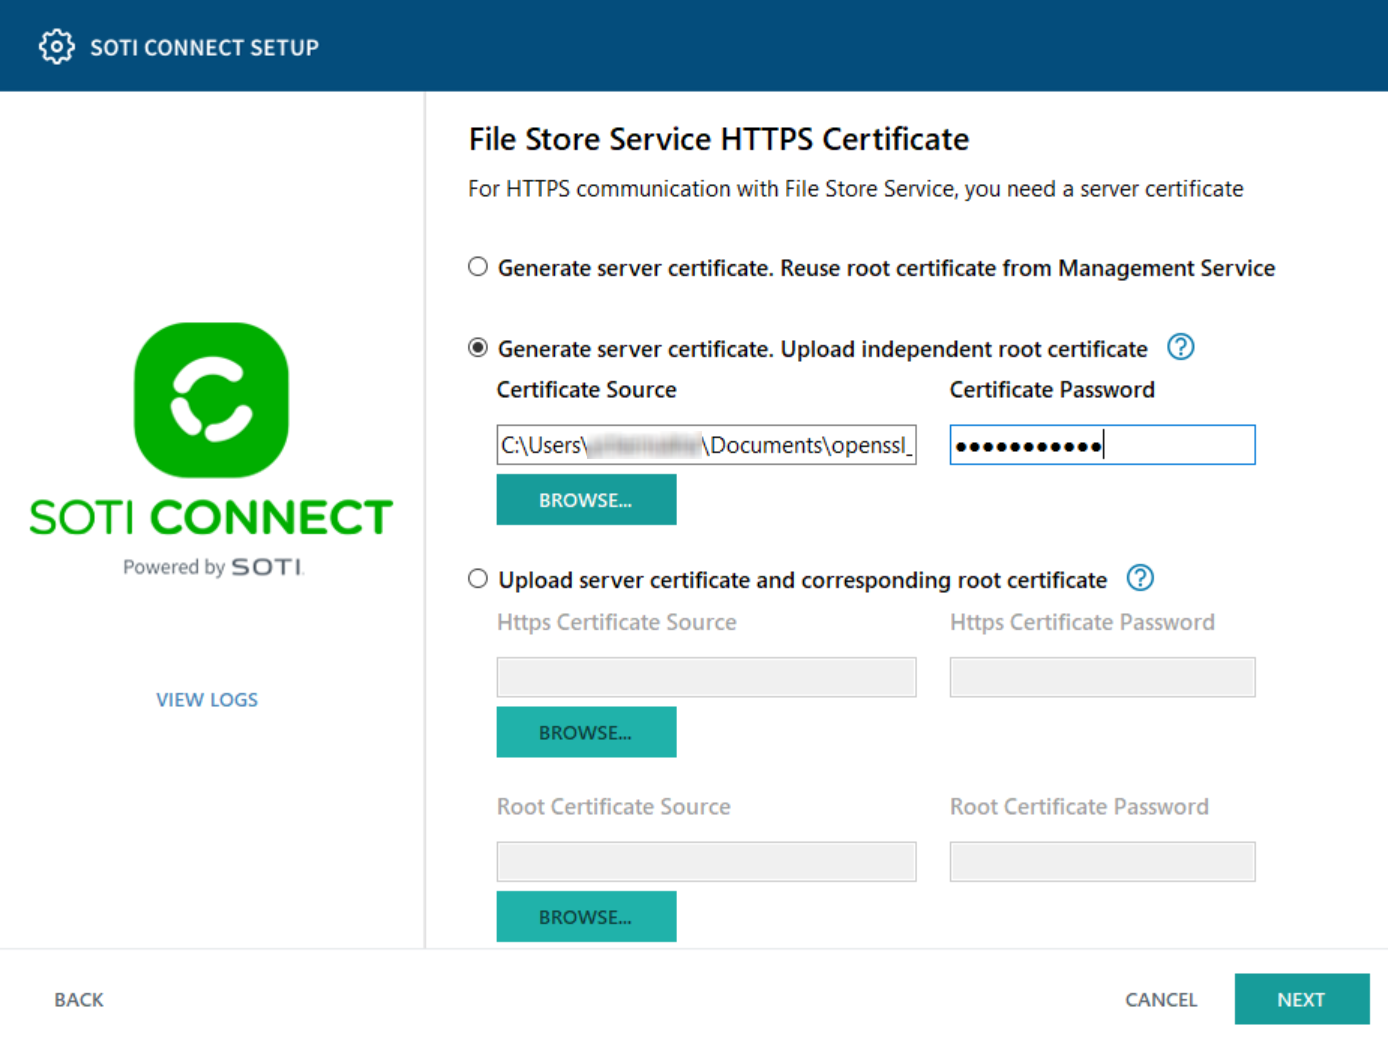Open help for independent root certificate option

[x=1181, y=347]
